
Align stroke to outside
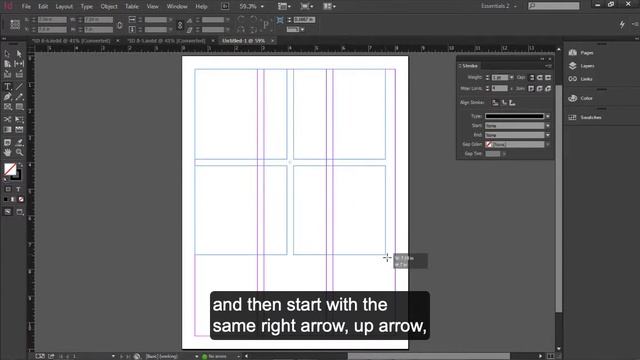click(x=512, y=103)
